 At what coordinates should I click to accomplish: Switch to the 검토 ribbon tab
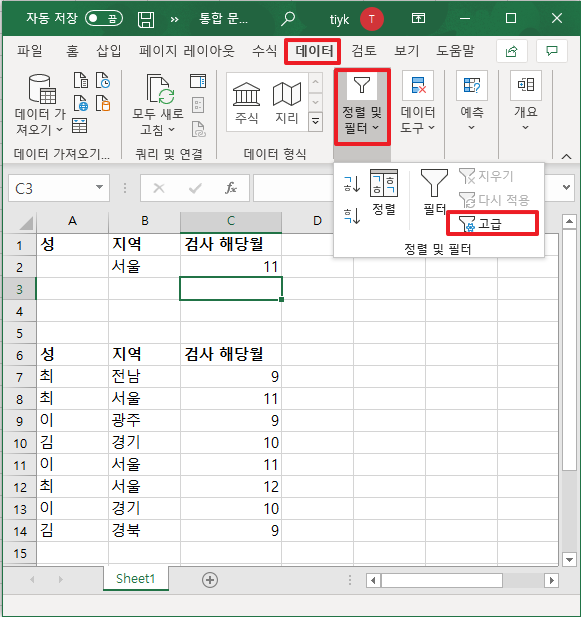pyautogui.click(x=364, y=51)
